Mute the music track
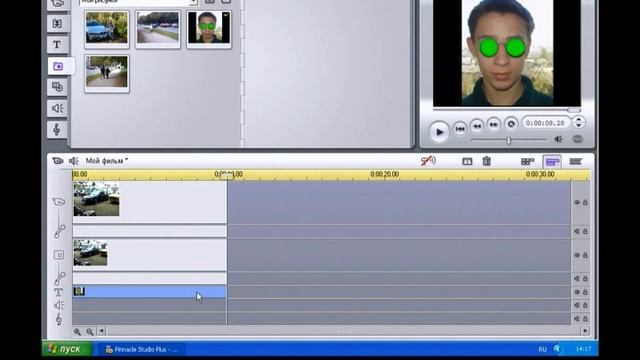Image resolution: width=640 pixels, height=360 pixels. pyautogui.click(x=577, y=319)
